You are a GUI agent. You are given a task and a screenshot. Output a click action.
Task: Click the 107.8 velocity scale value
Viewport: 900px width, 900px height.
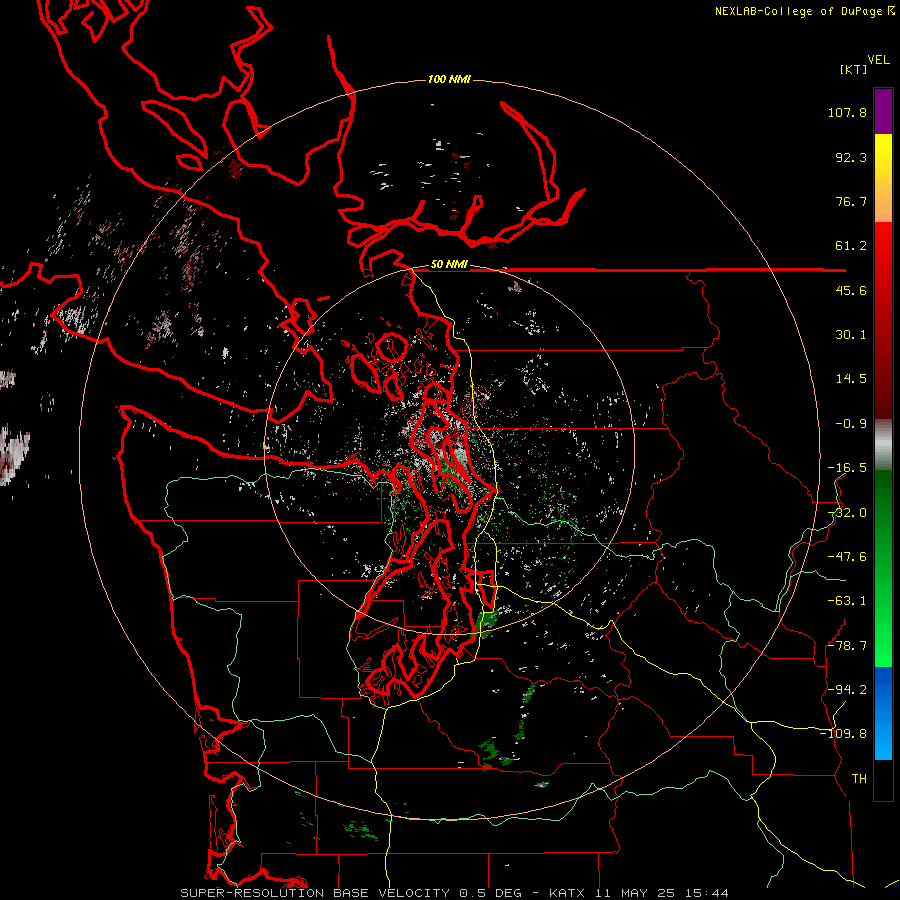(847, 112)
